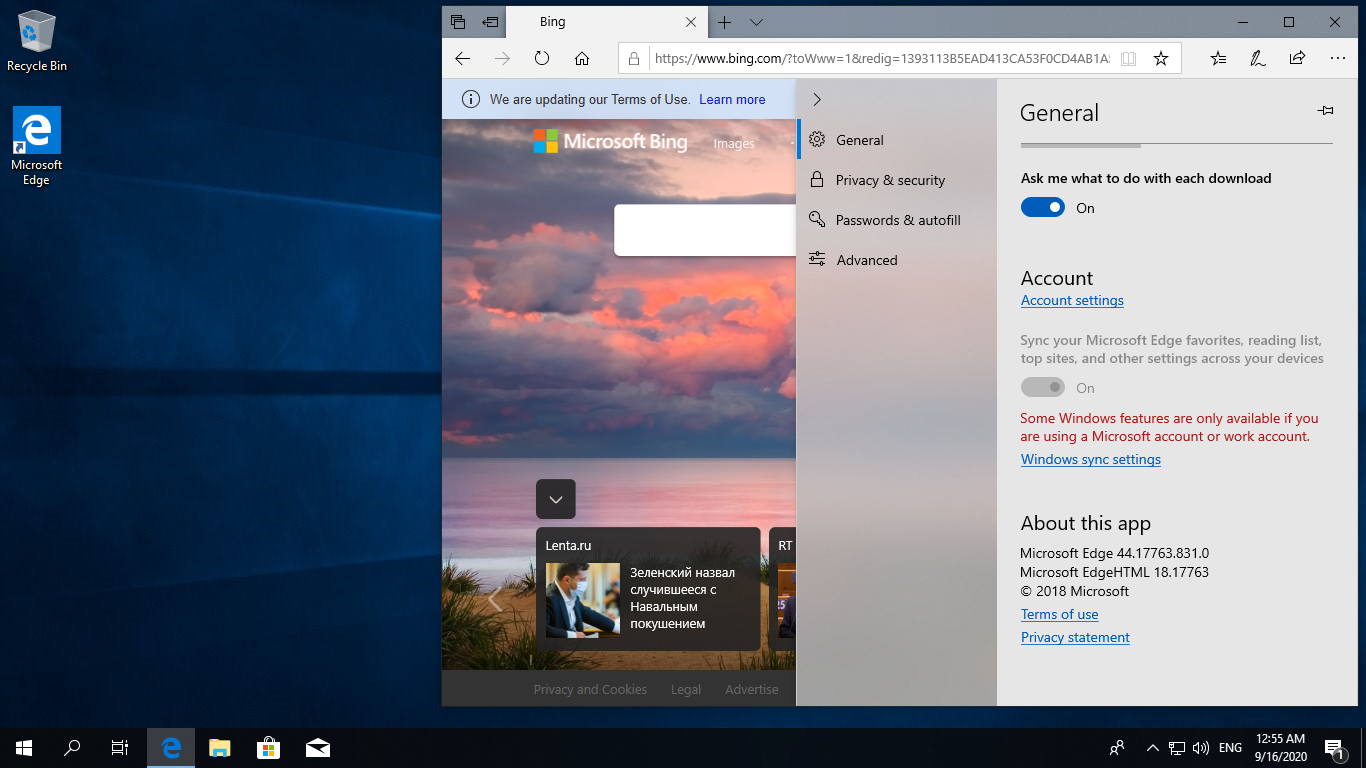1366x768 pixels.
Task: Click Lenta.ru headline text about Зеленский
Action: coord(682,598)
